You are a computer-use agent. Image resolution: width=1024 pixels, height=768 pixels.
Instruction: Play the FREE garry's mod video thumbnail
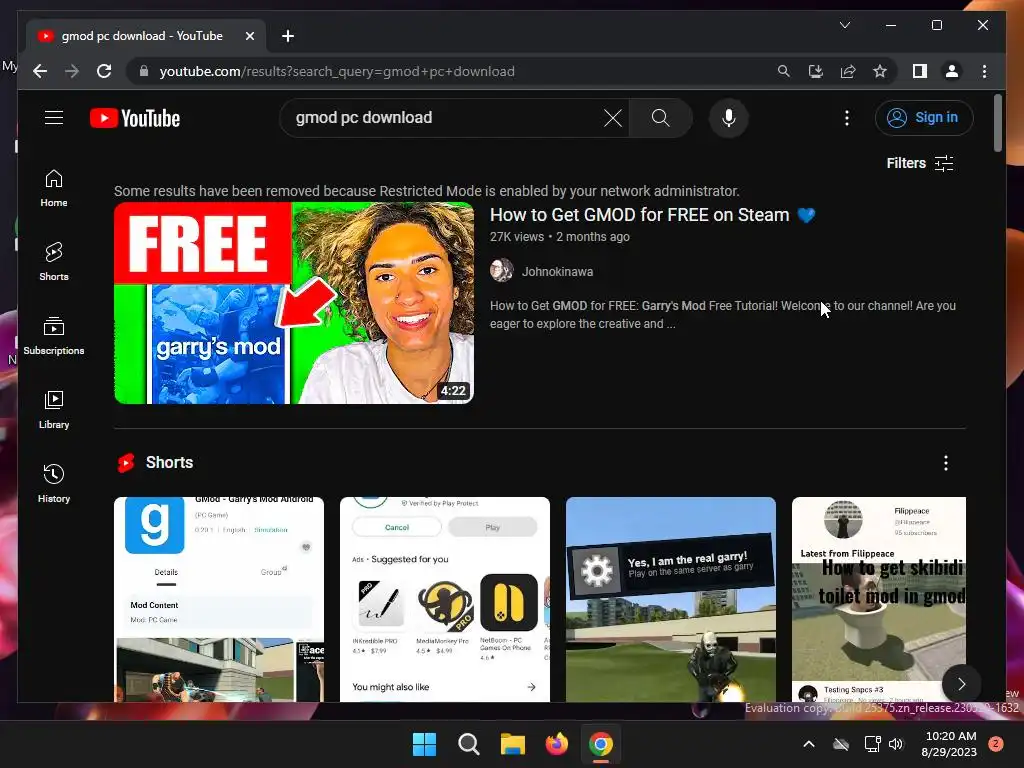(x=294, y=303)
